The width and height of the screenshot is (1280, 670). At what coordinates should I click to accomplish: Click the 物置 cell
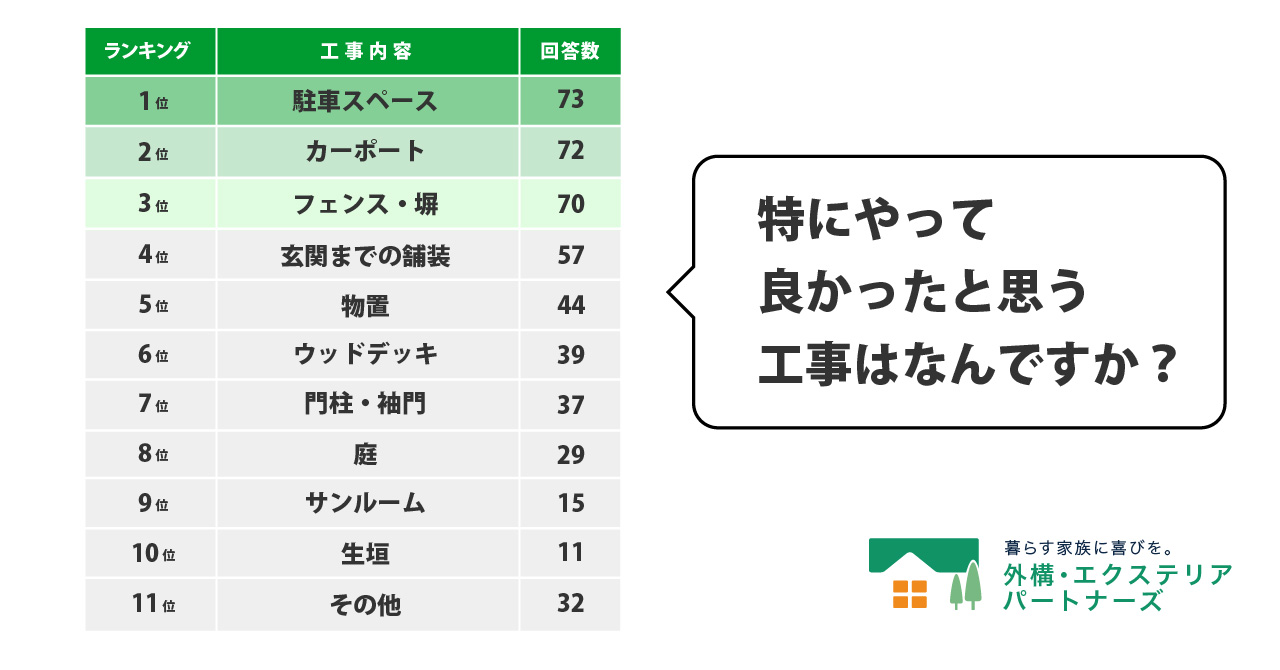[367, 306]
